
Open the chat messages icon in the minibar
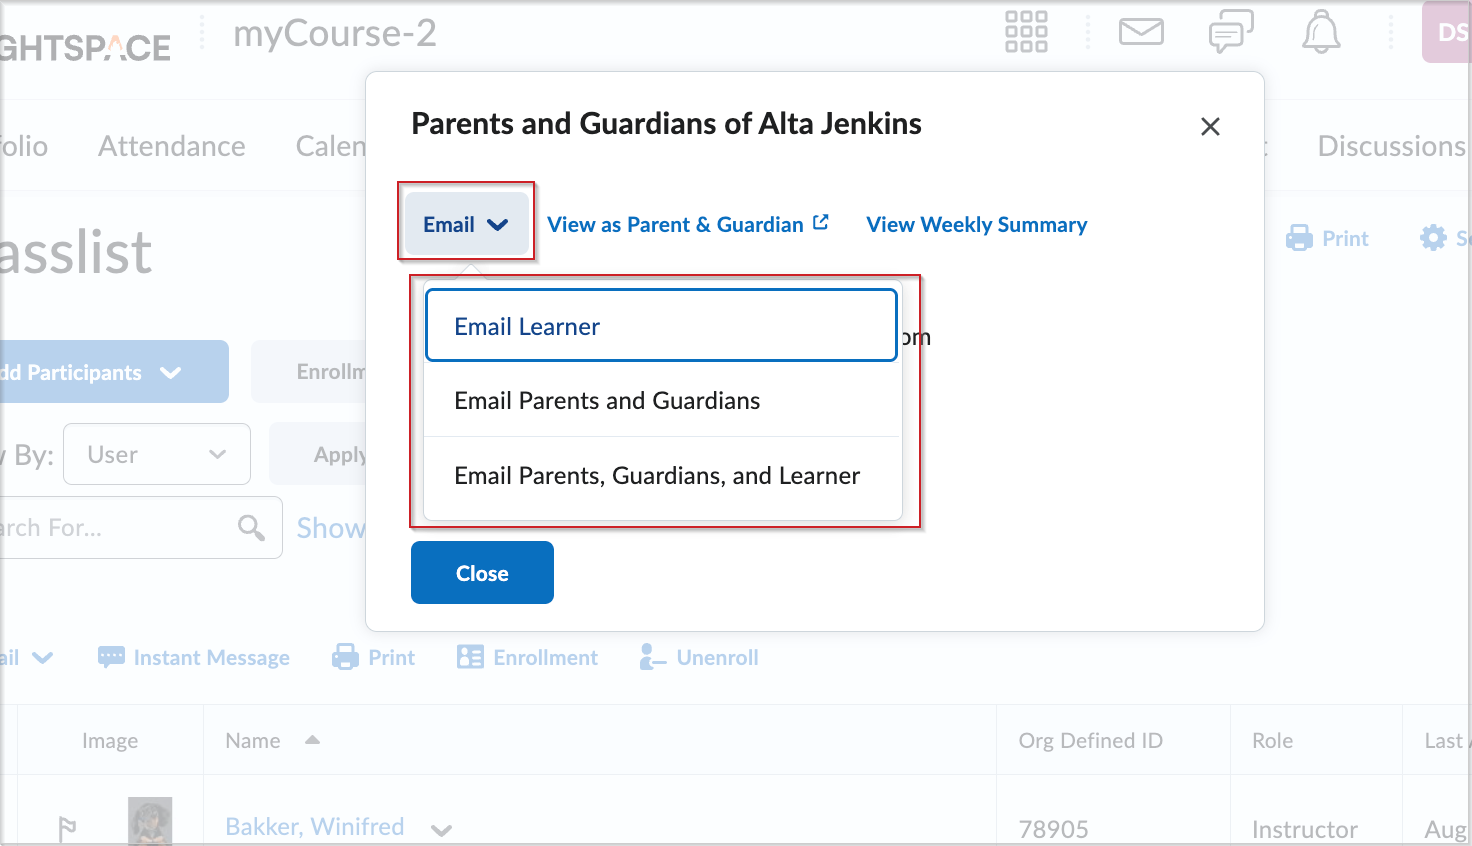tap(1230, 32)
